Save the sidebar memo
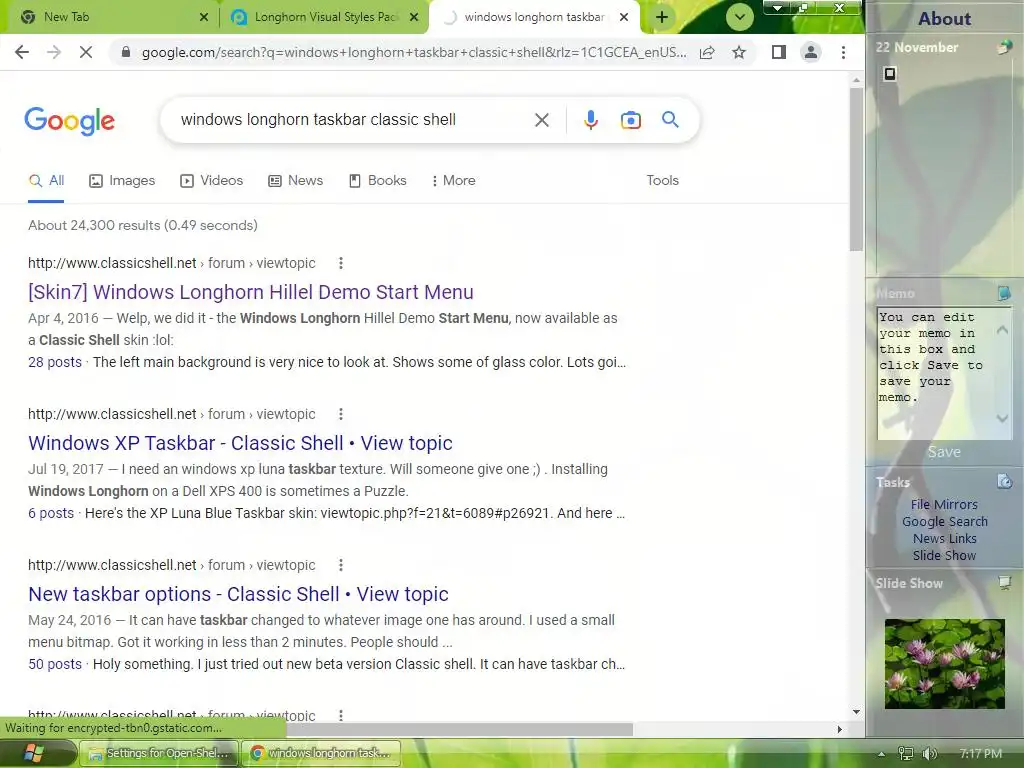This screenshot has height=768, width=1024. coord(944,452)
